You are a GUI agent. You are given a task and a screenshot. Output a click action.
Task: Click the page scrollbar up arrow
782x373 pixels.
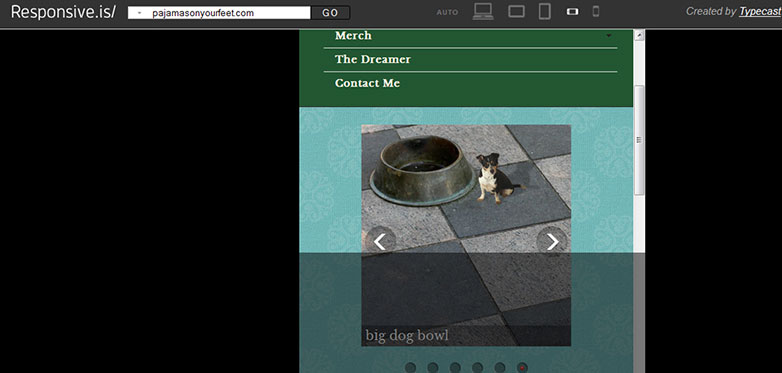tap(639, 35)
